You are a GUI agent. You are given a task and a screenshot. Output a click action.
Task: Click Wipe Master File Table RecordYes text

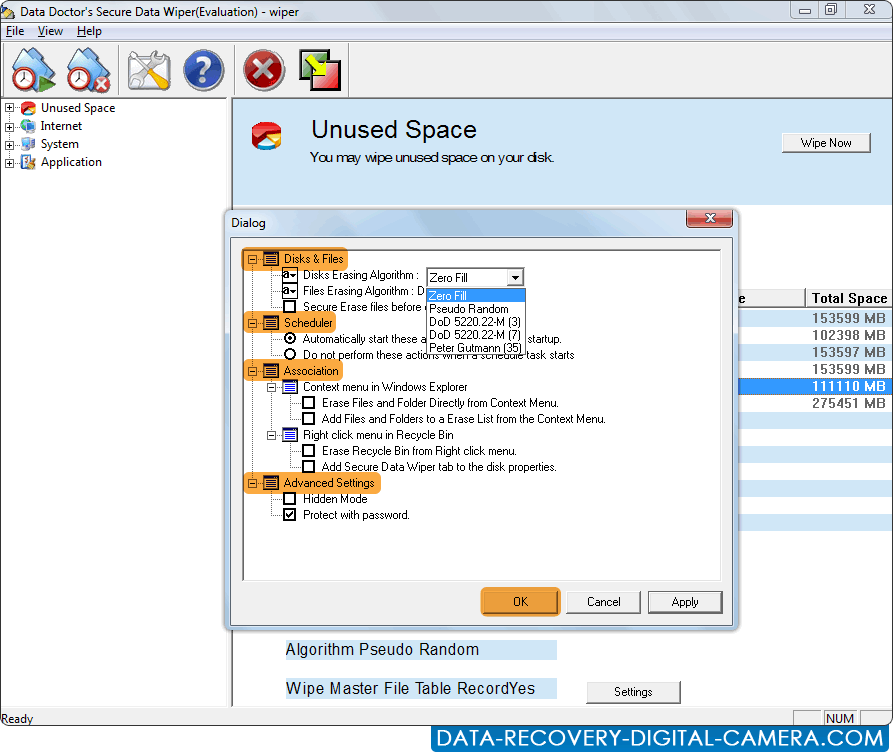[411, 689]
